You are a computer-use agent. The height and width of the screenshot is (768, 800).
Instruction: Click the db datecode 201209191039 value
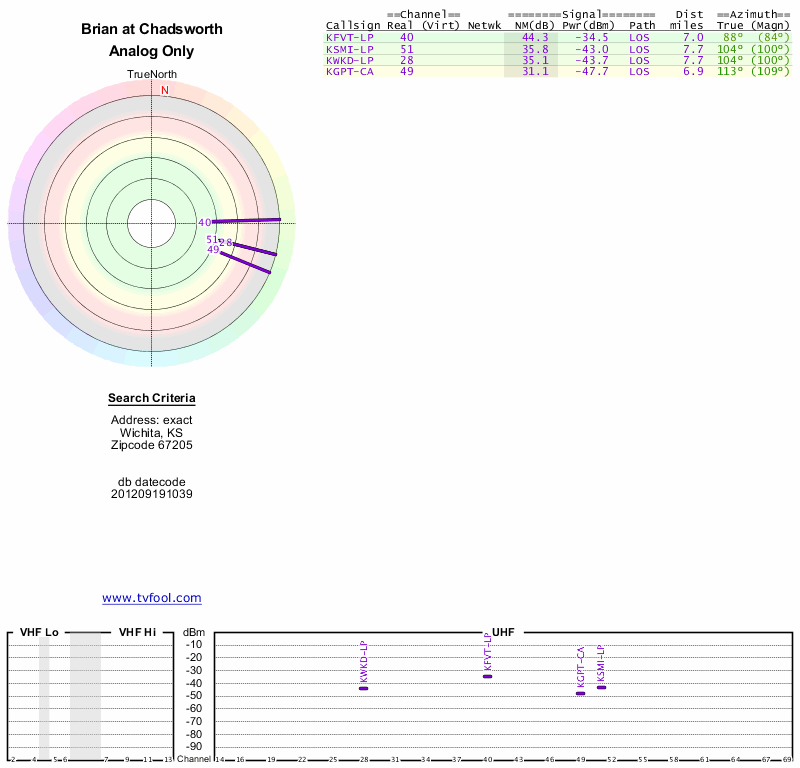pyautogui.click(x=152, y=494)
